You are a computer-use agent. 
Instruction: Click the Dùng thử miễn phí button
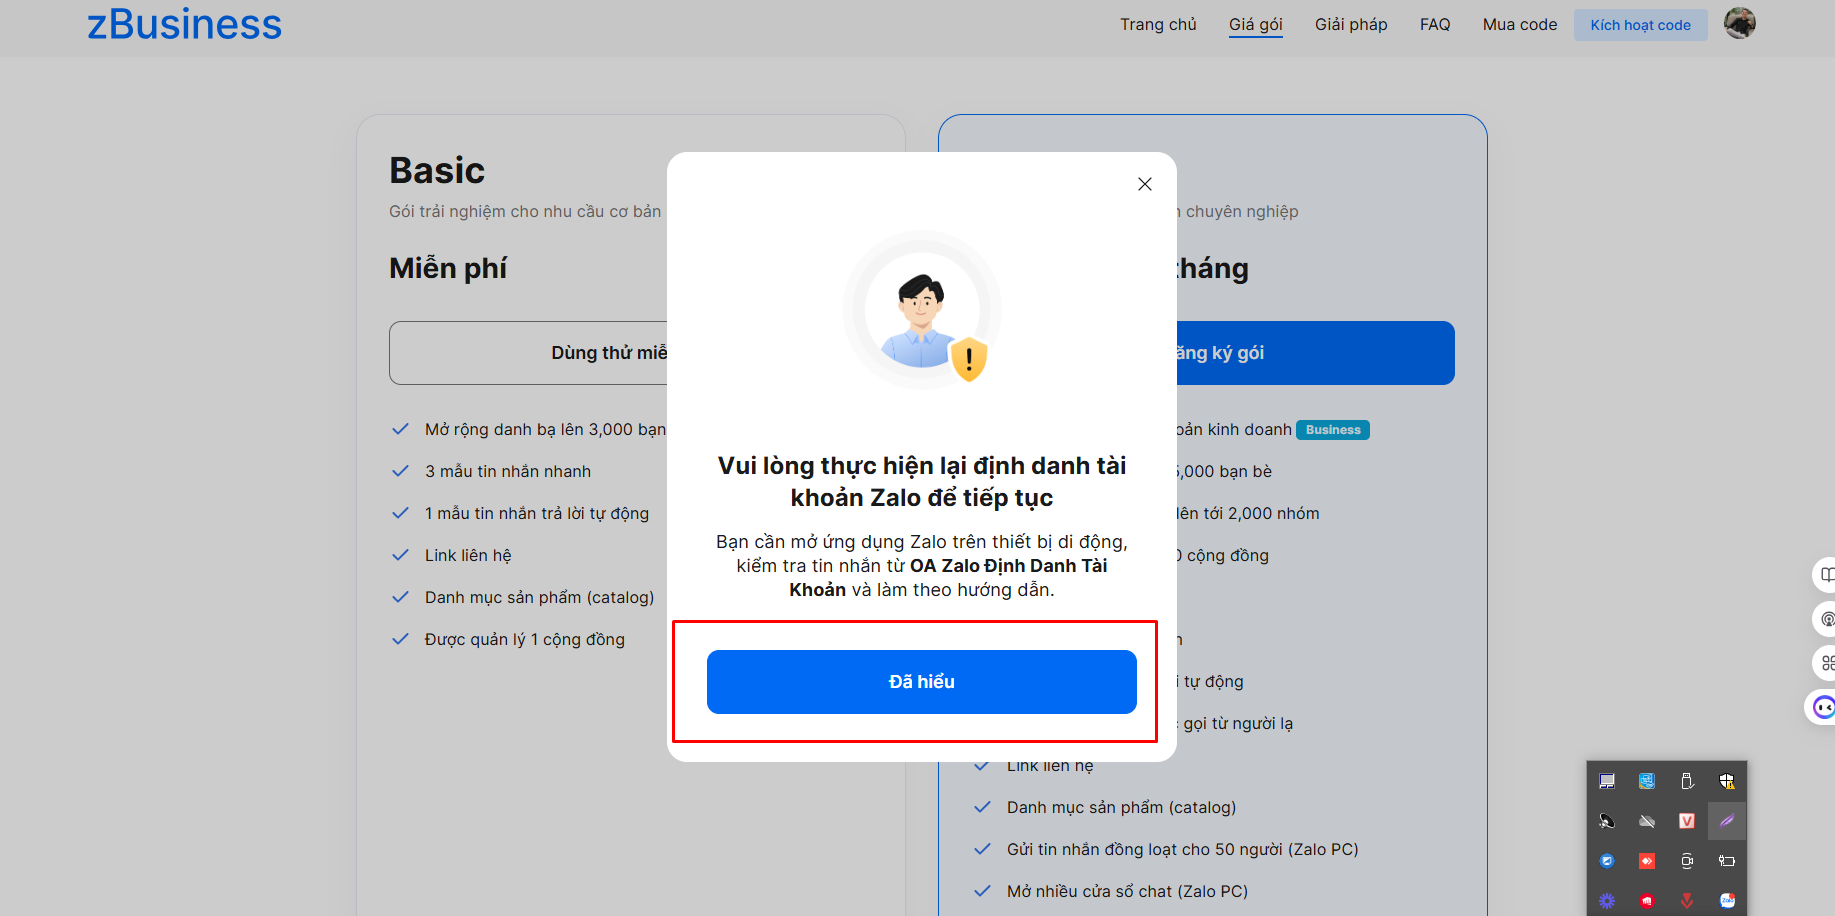[528, 353]
